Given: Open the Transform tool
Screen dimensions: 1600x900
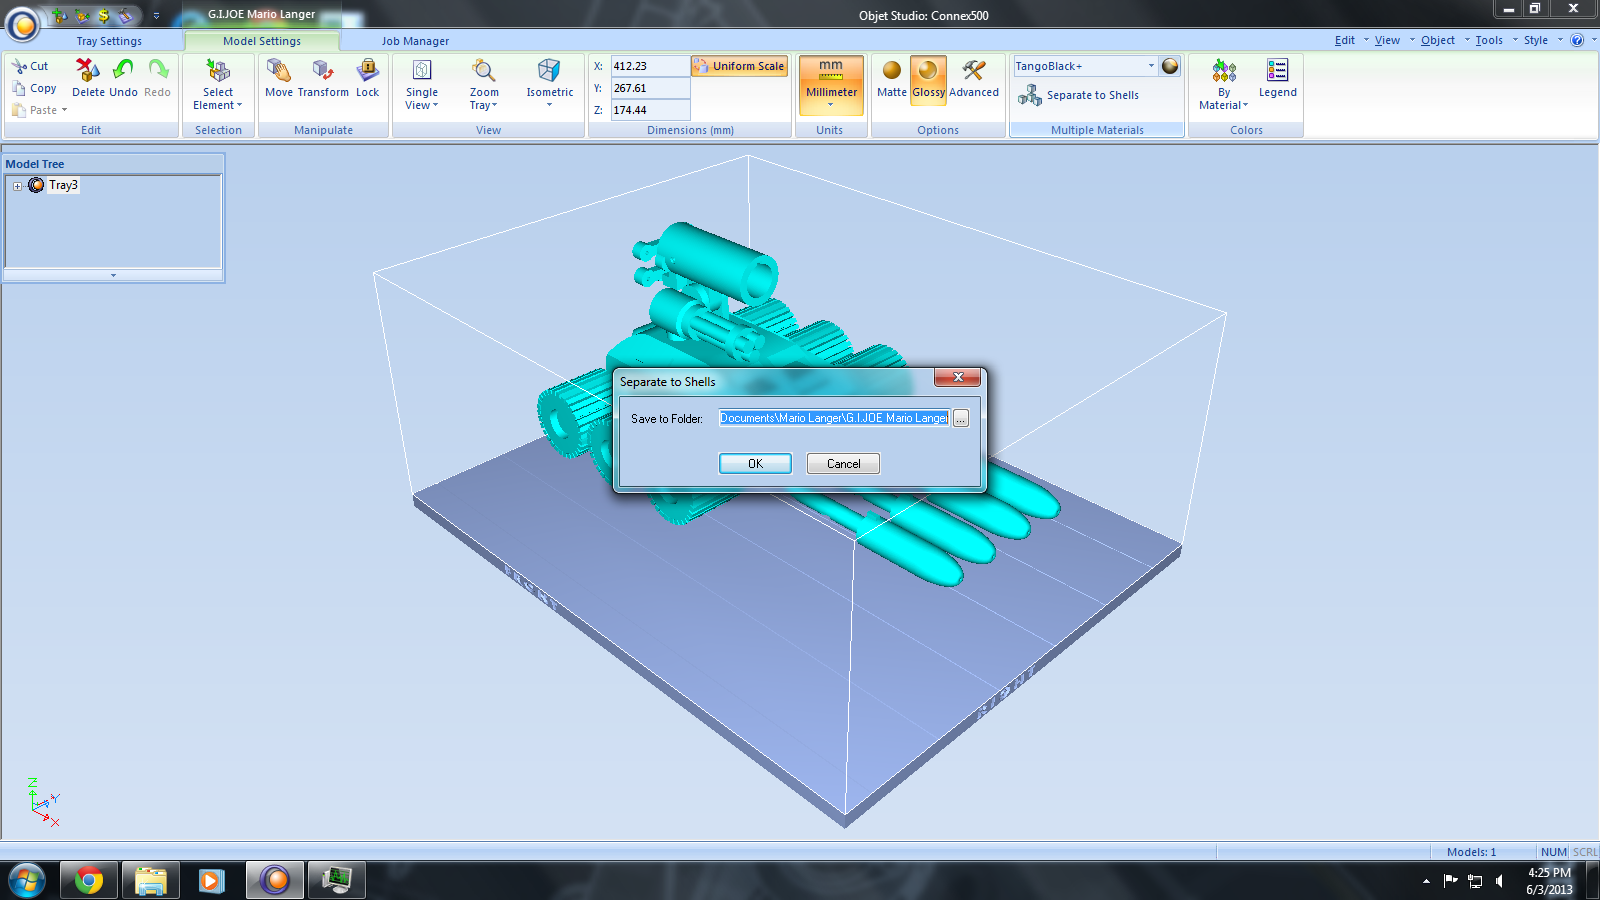Looking at the screenshot, I should (x=323, y=78).
